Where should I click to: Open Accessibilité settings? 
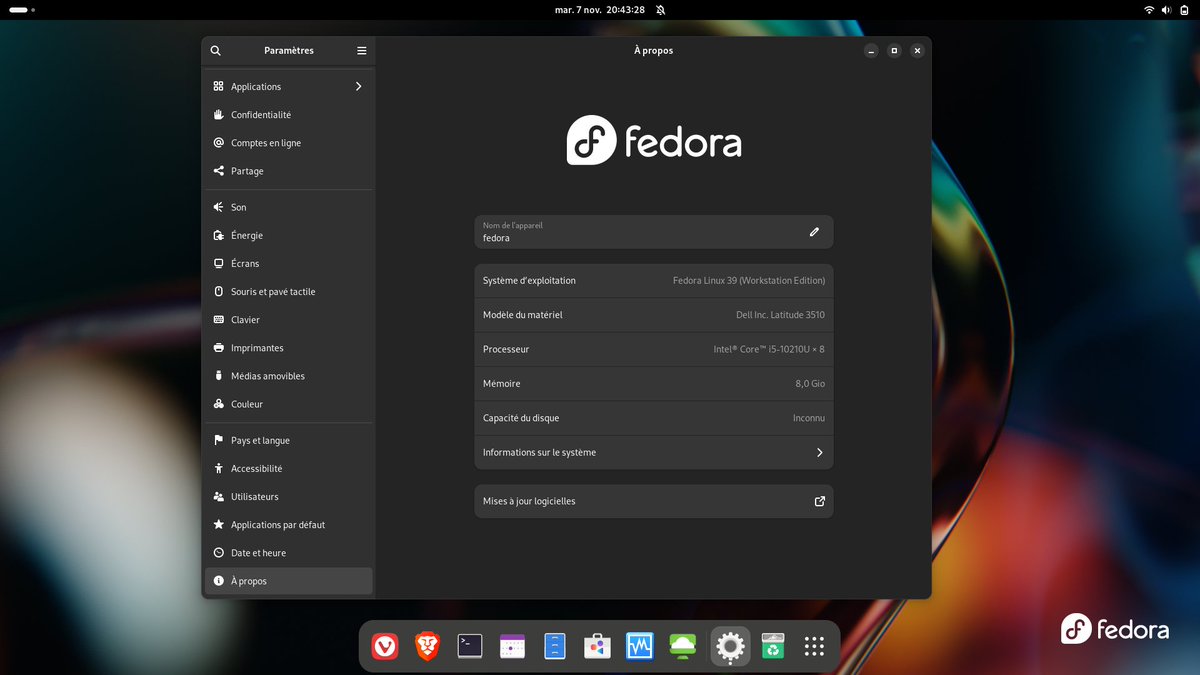[288, 468]
